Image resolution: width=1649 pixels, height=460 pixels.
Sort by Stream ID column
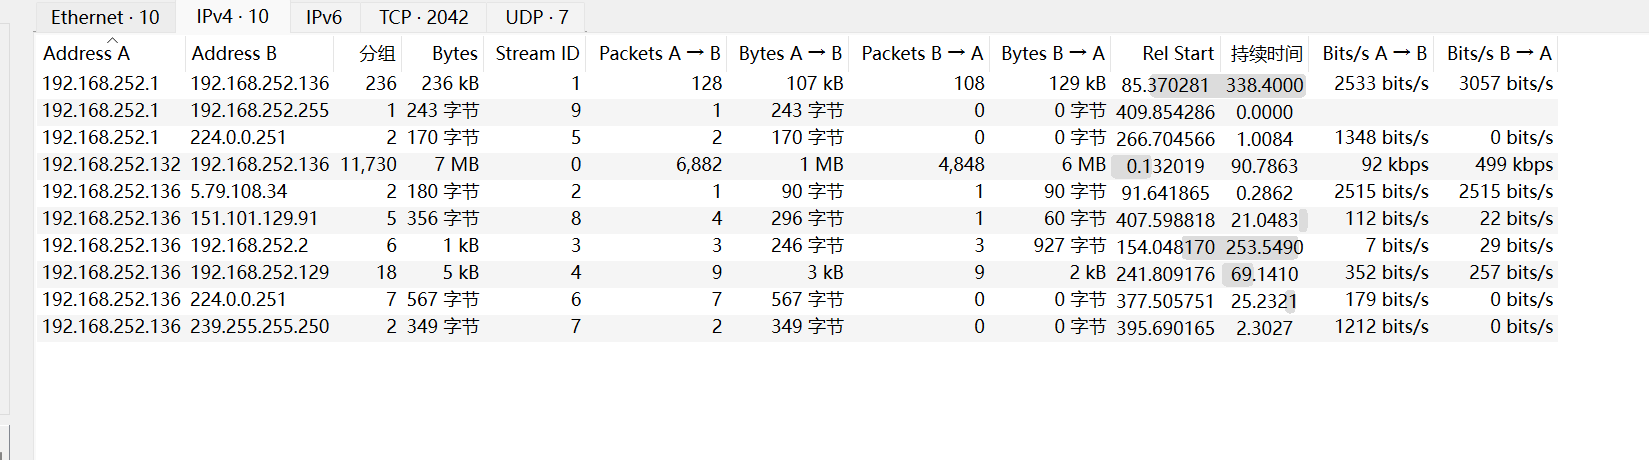[537, 54]
